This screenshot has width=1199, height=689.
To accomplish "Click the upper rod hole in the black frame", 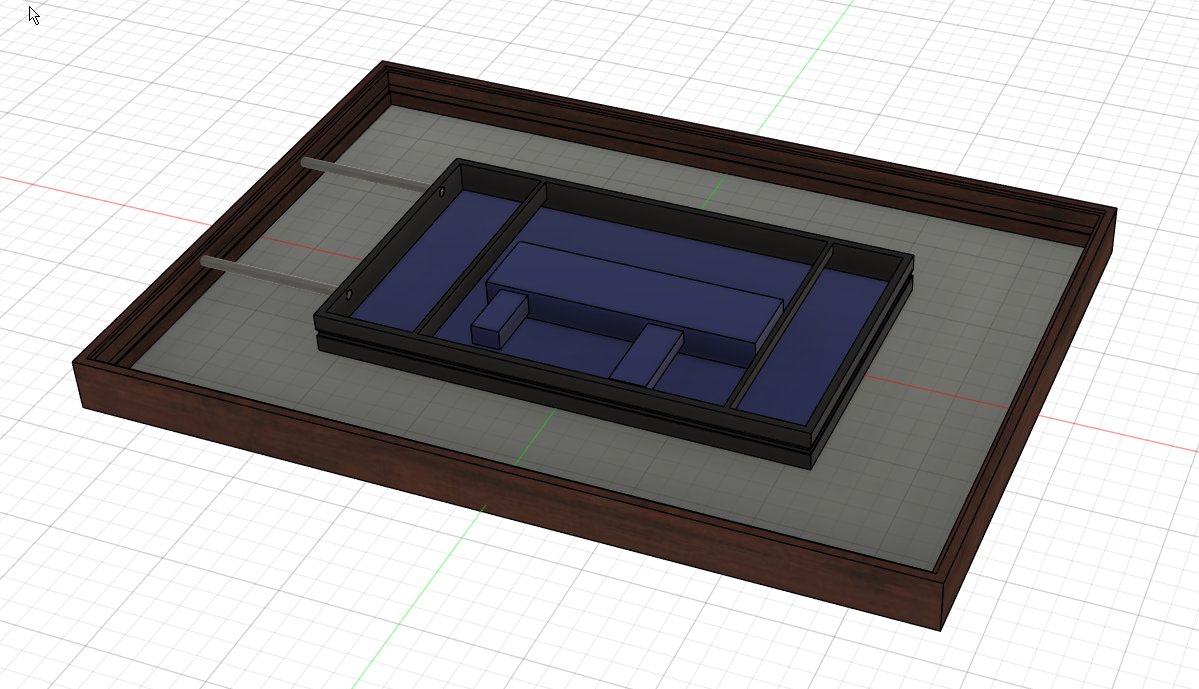I will (x=441, y=191).
